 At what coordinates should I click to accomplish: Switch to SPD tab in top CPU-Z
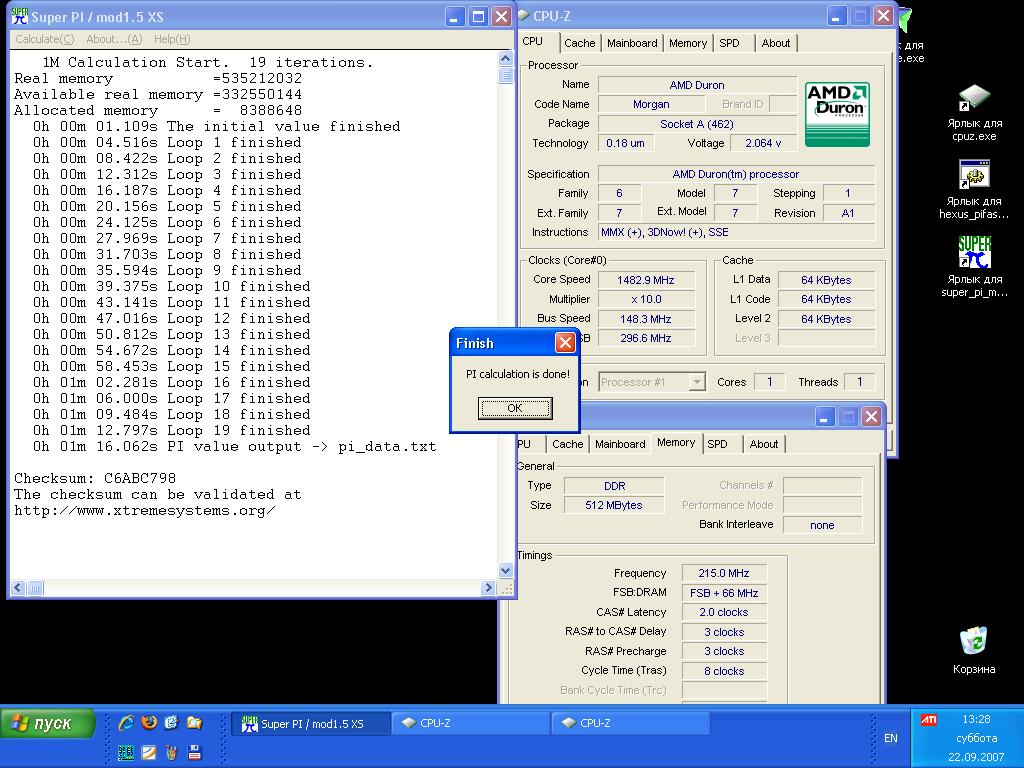coord(729,43)
